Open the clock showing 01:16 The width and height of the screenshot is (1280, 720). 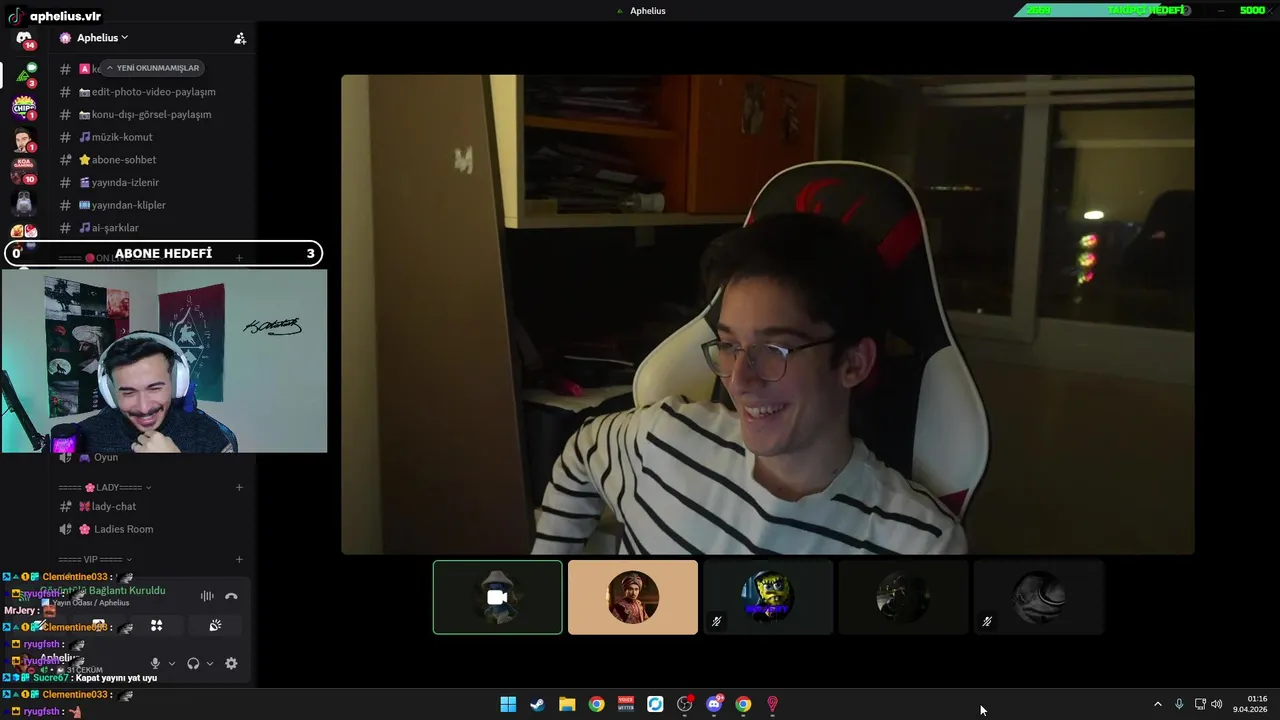coord(1250,704)
